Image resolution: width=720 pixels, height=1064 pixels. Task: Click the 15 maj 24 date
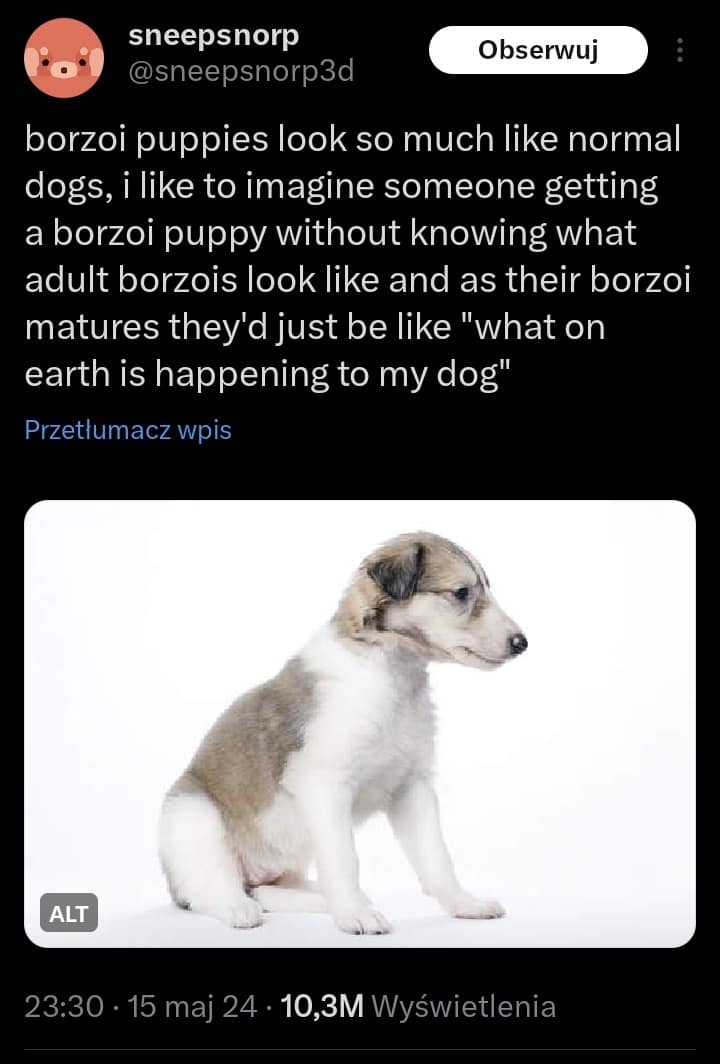tap(192, 1006)
